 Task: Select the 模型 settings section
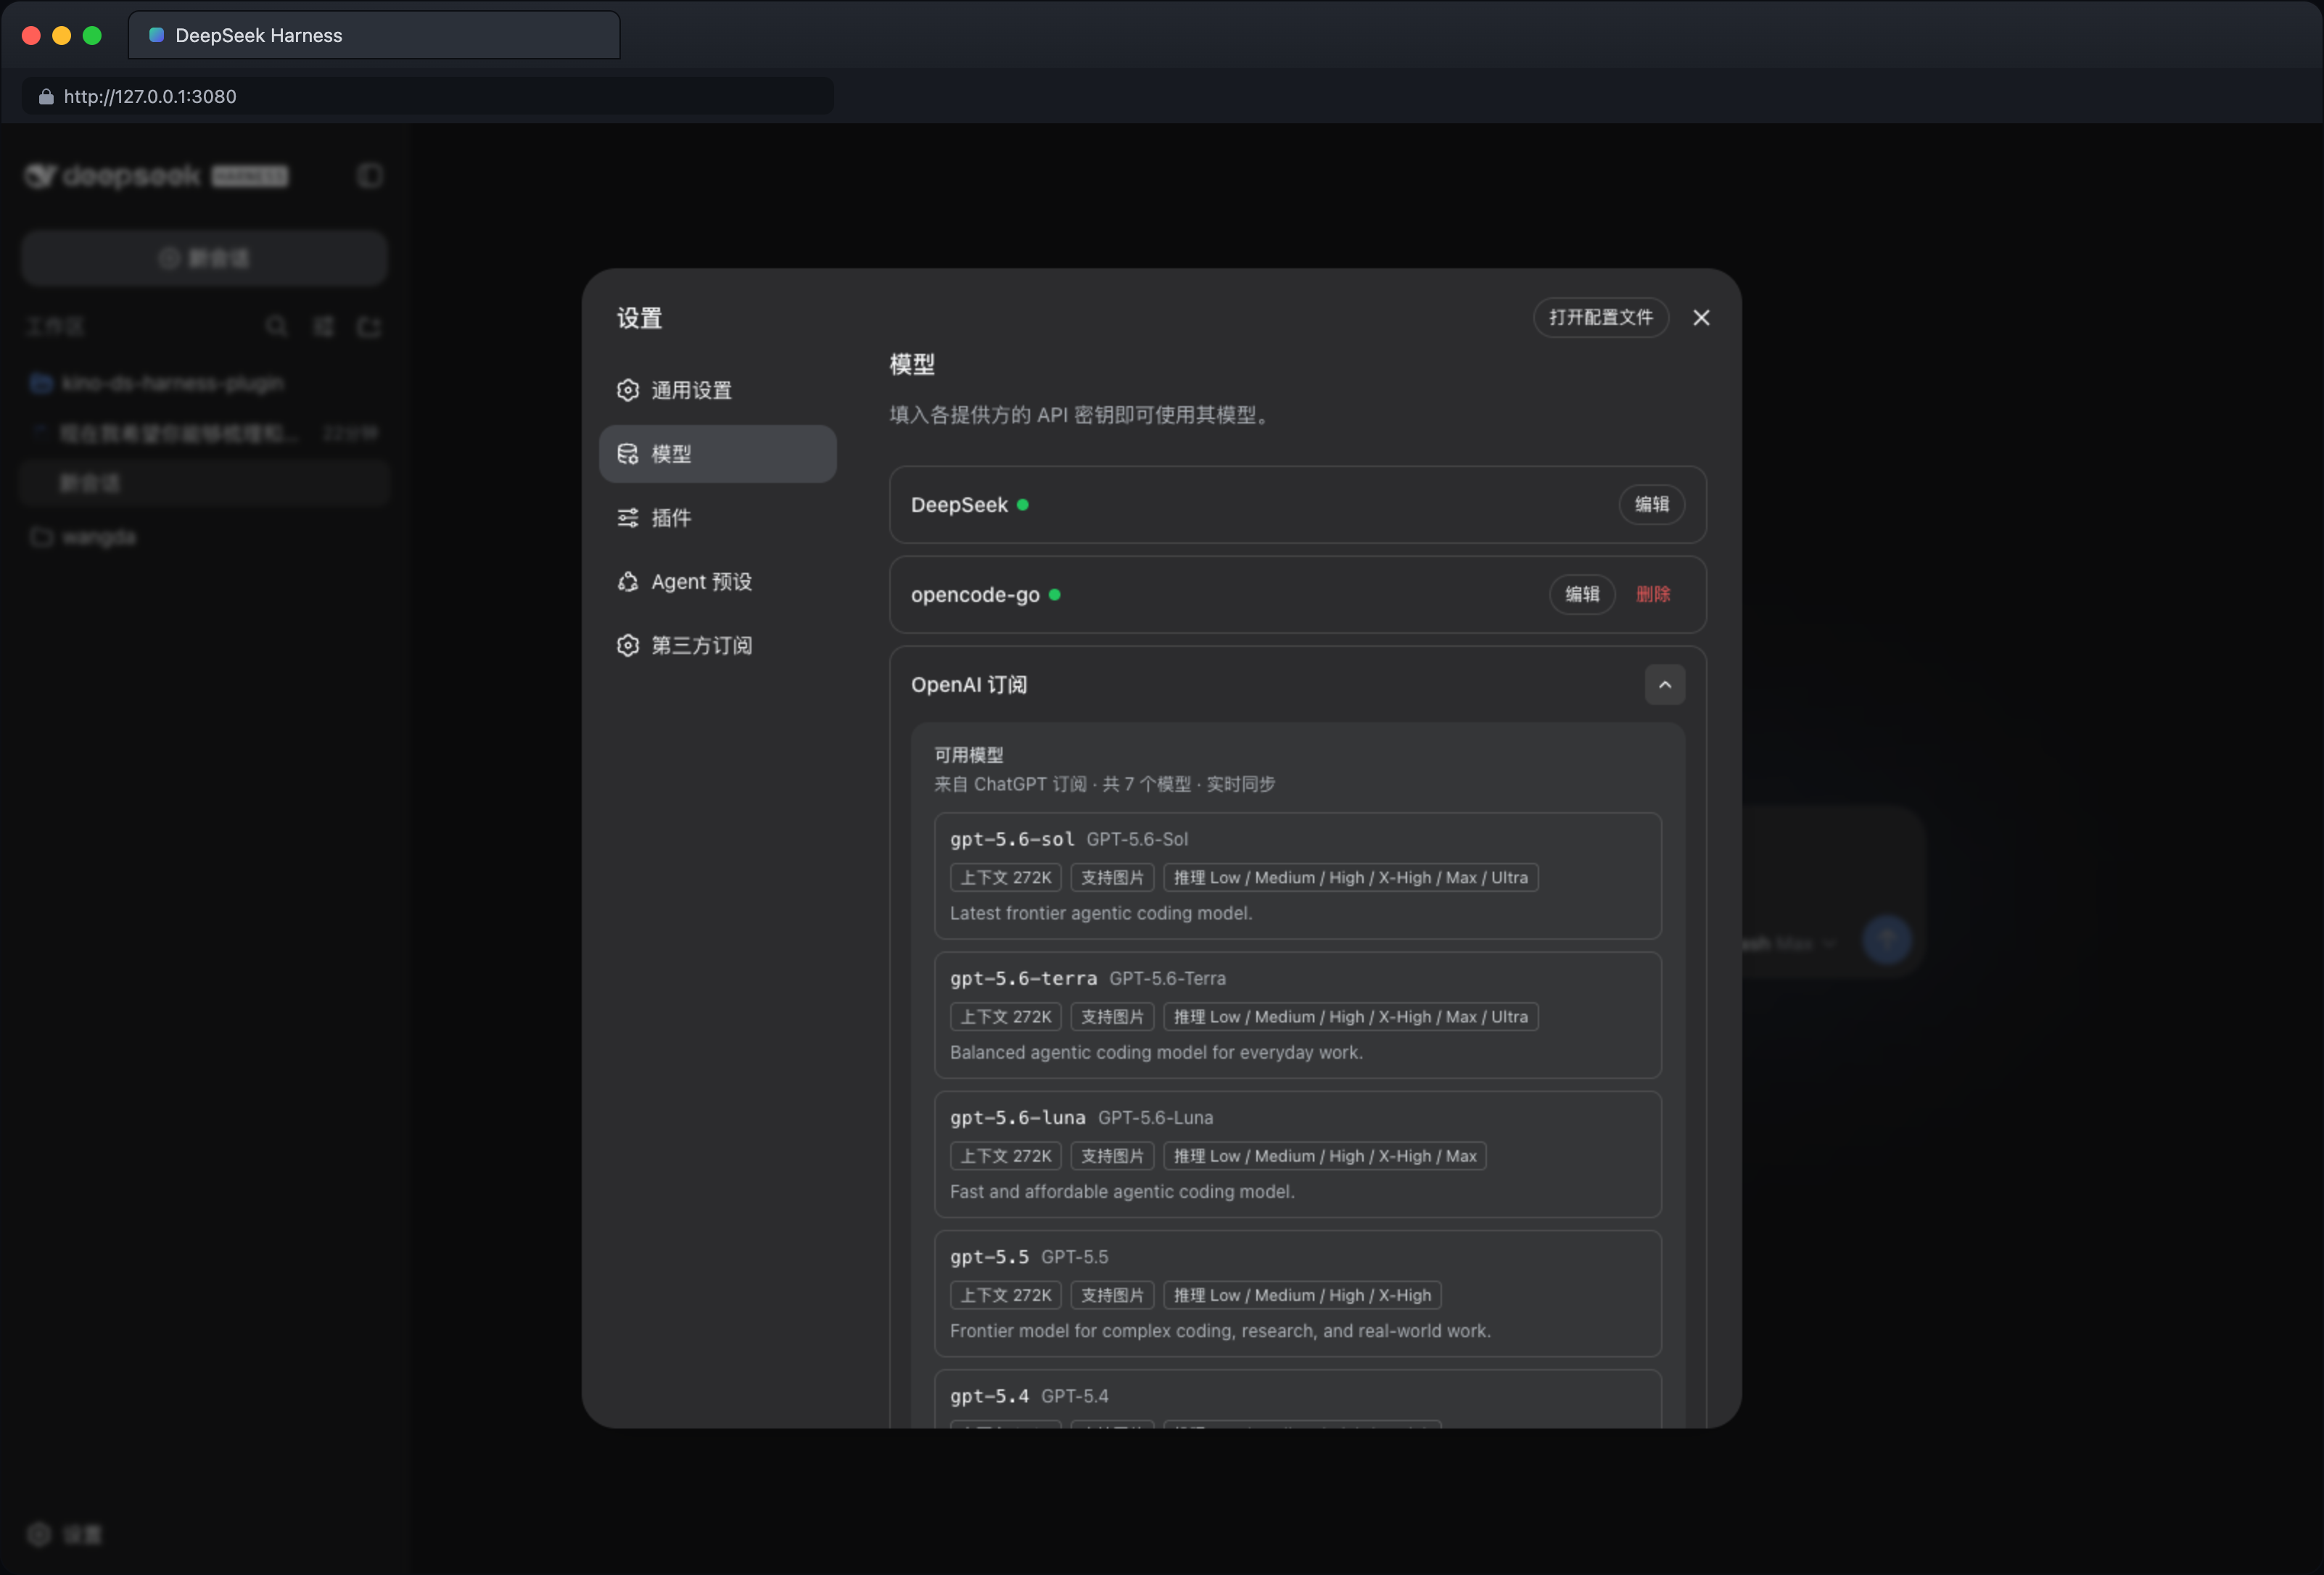(717, 454)
